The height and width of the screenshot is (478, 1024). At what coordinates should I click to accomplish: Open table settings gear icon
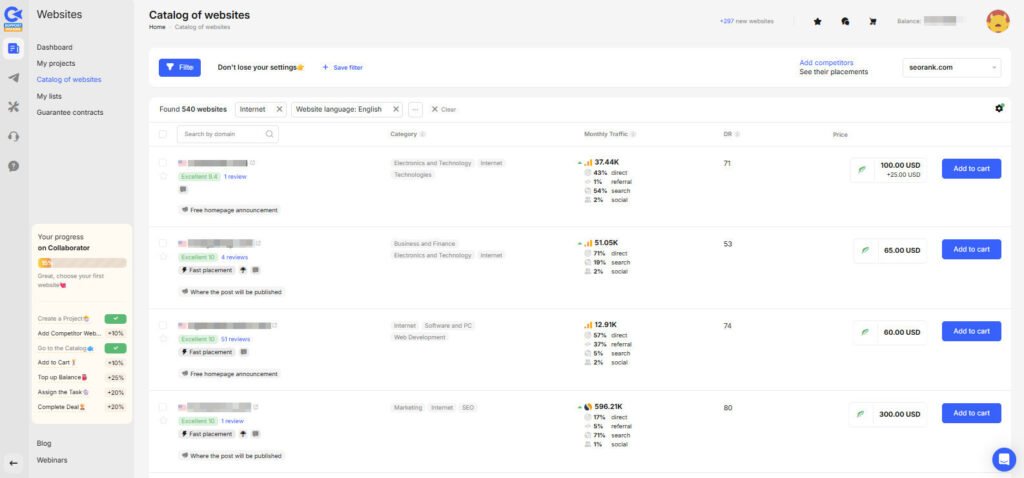tap(999, 108)
